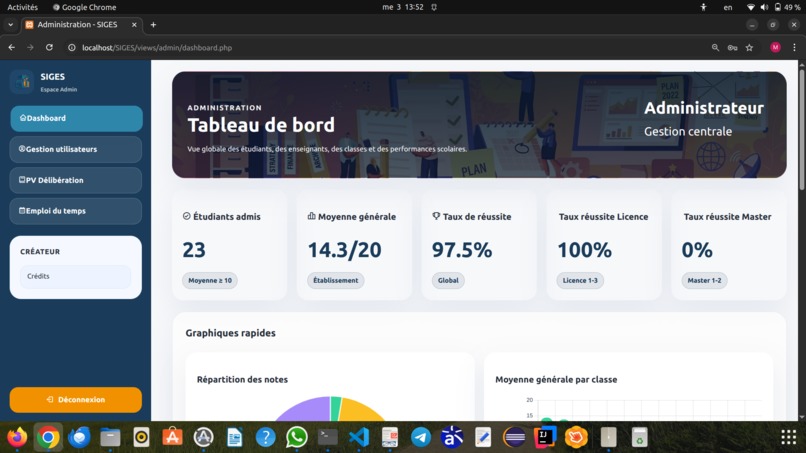Open Files manager from the dock

110,438
